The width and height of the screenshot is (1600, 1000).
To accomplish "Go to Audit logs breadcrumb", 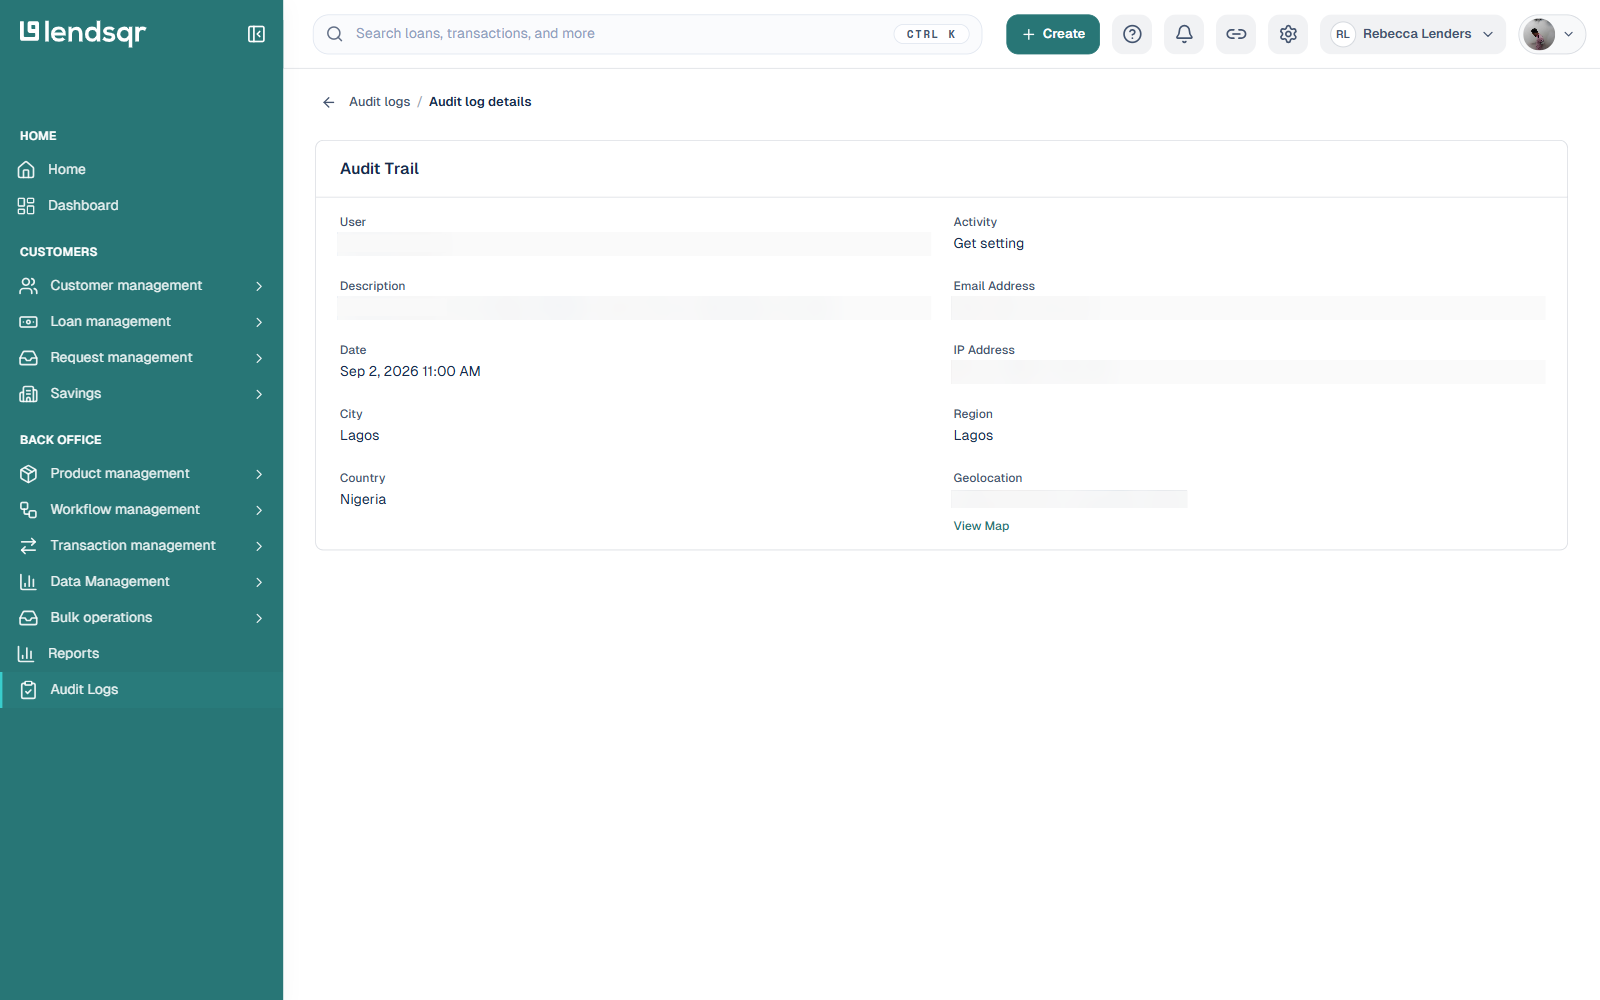I will coord(379,102).
